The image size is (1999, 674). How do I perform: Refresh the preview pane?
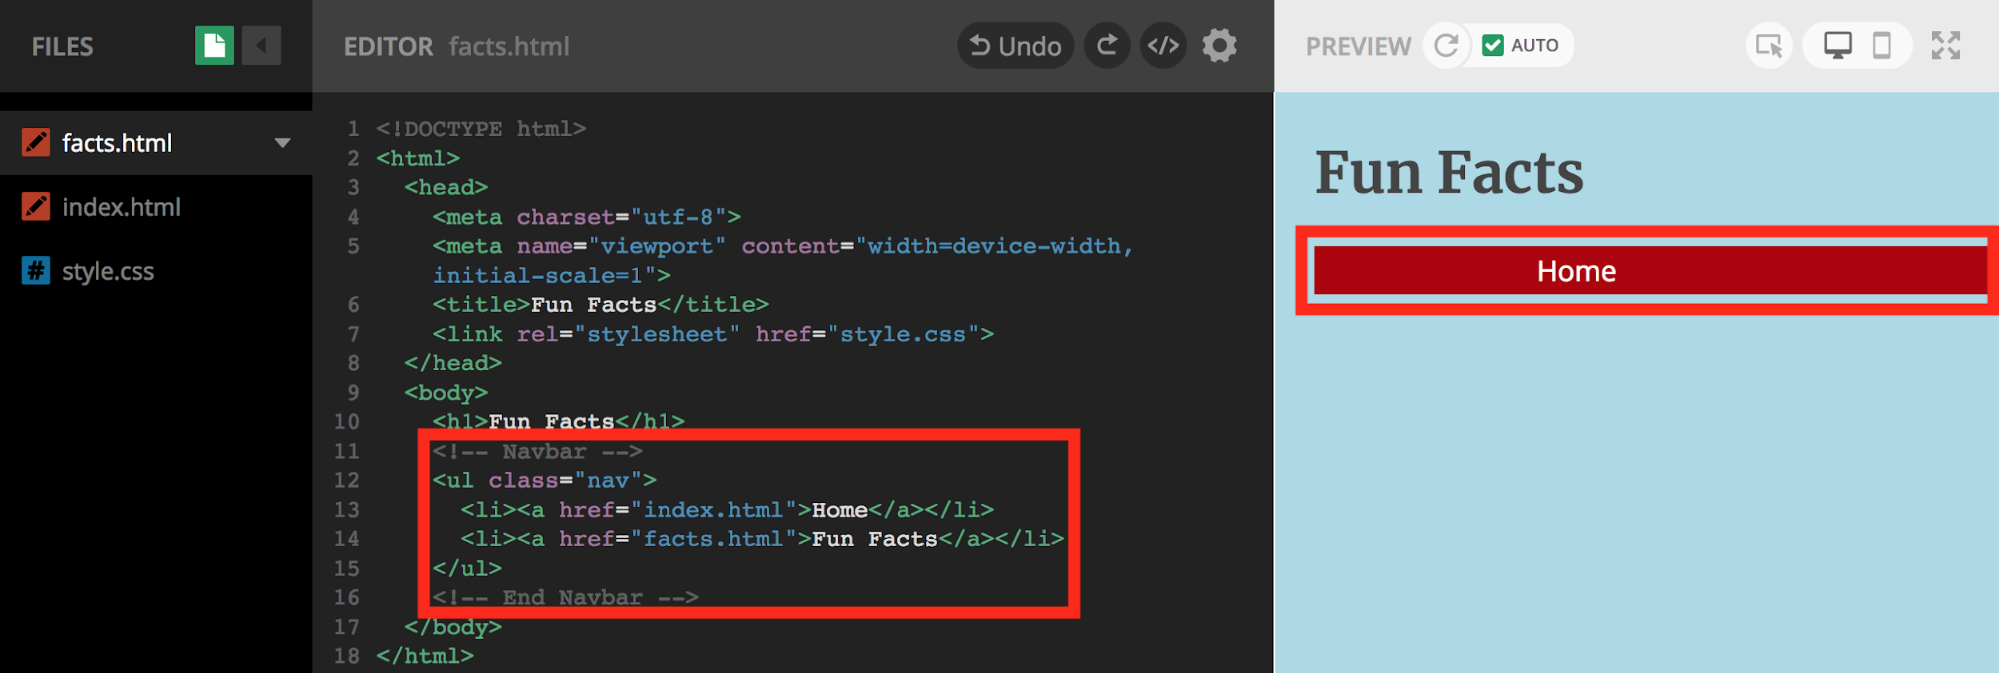pos(1446,46)
